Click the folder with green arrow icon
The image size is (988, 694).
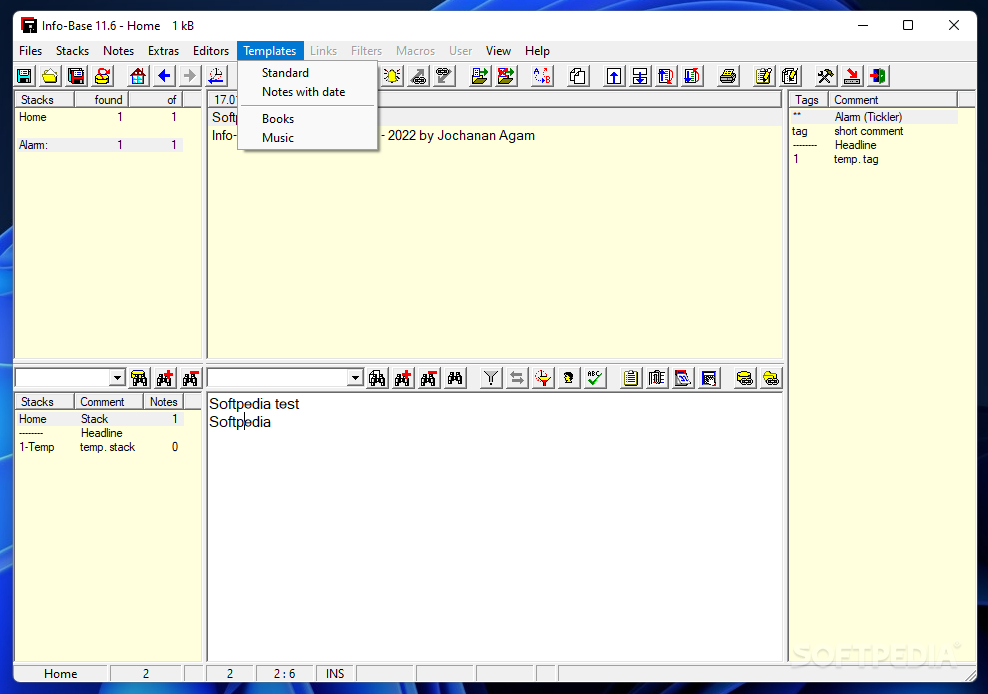(480, 76)
